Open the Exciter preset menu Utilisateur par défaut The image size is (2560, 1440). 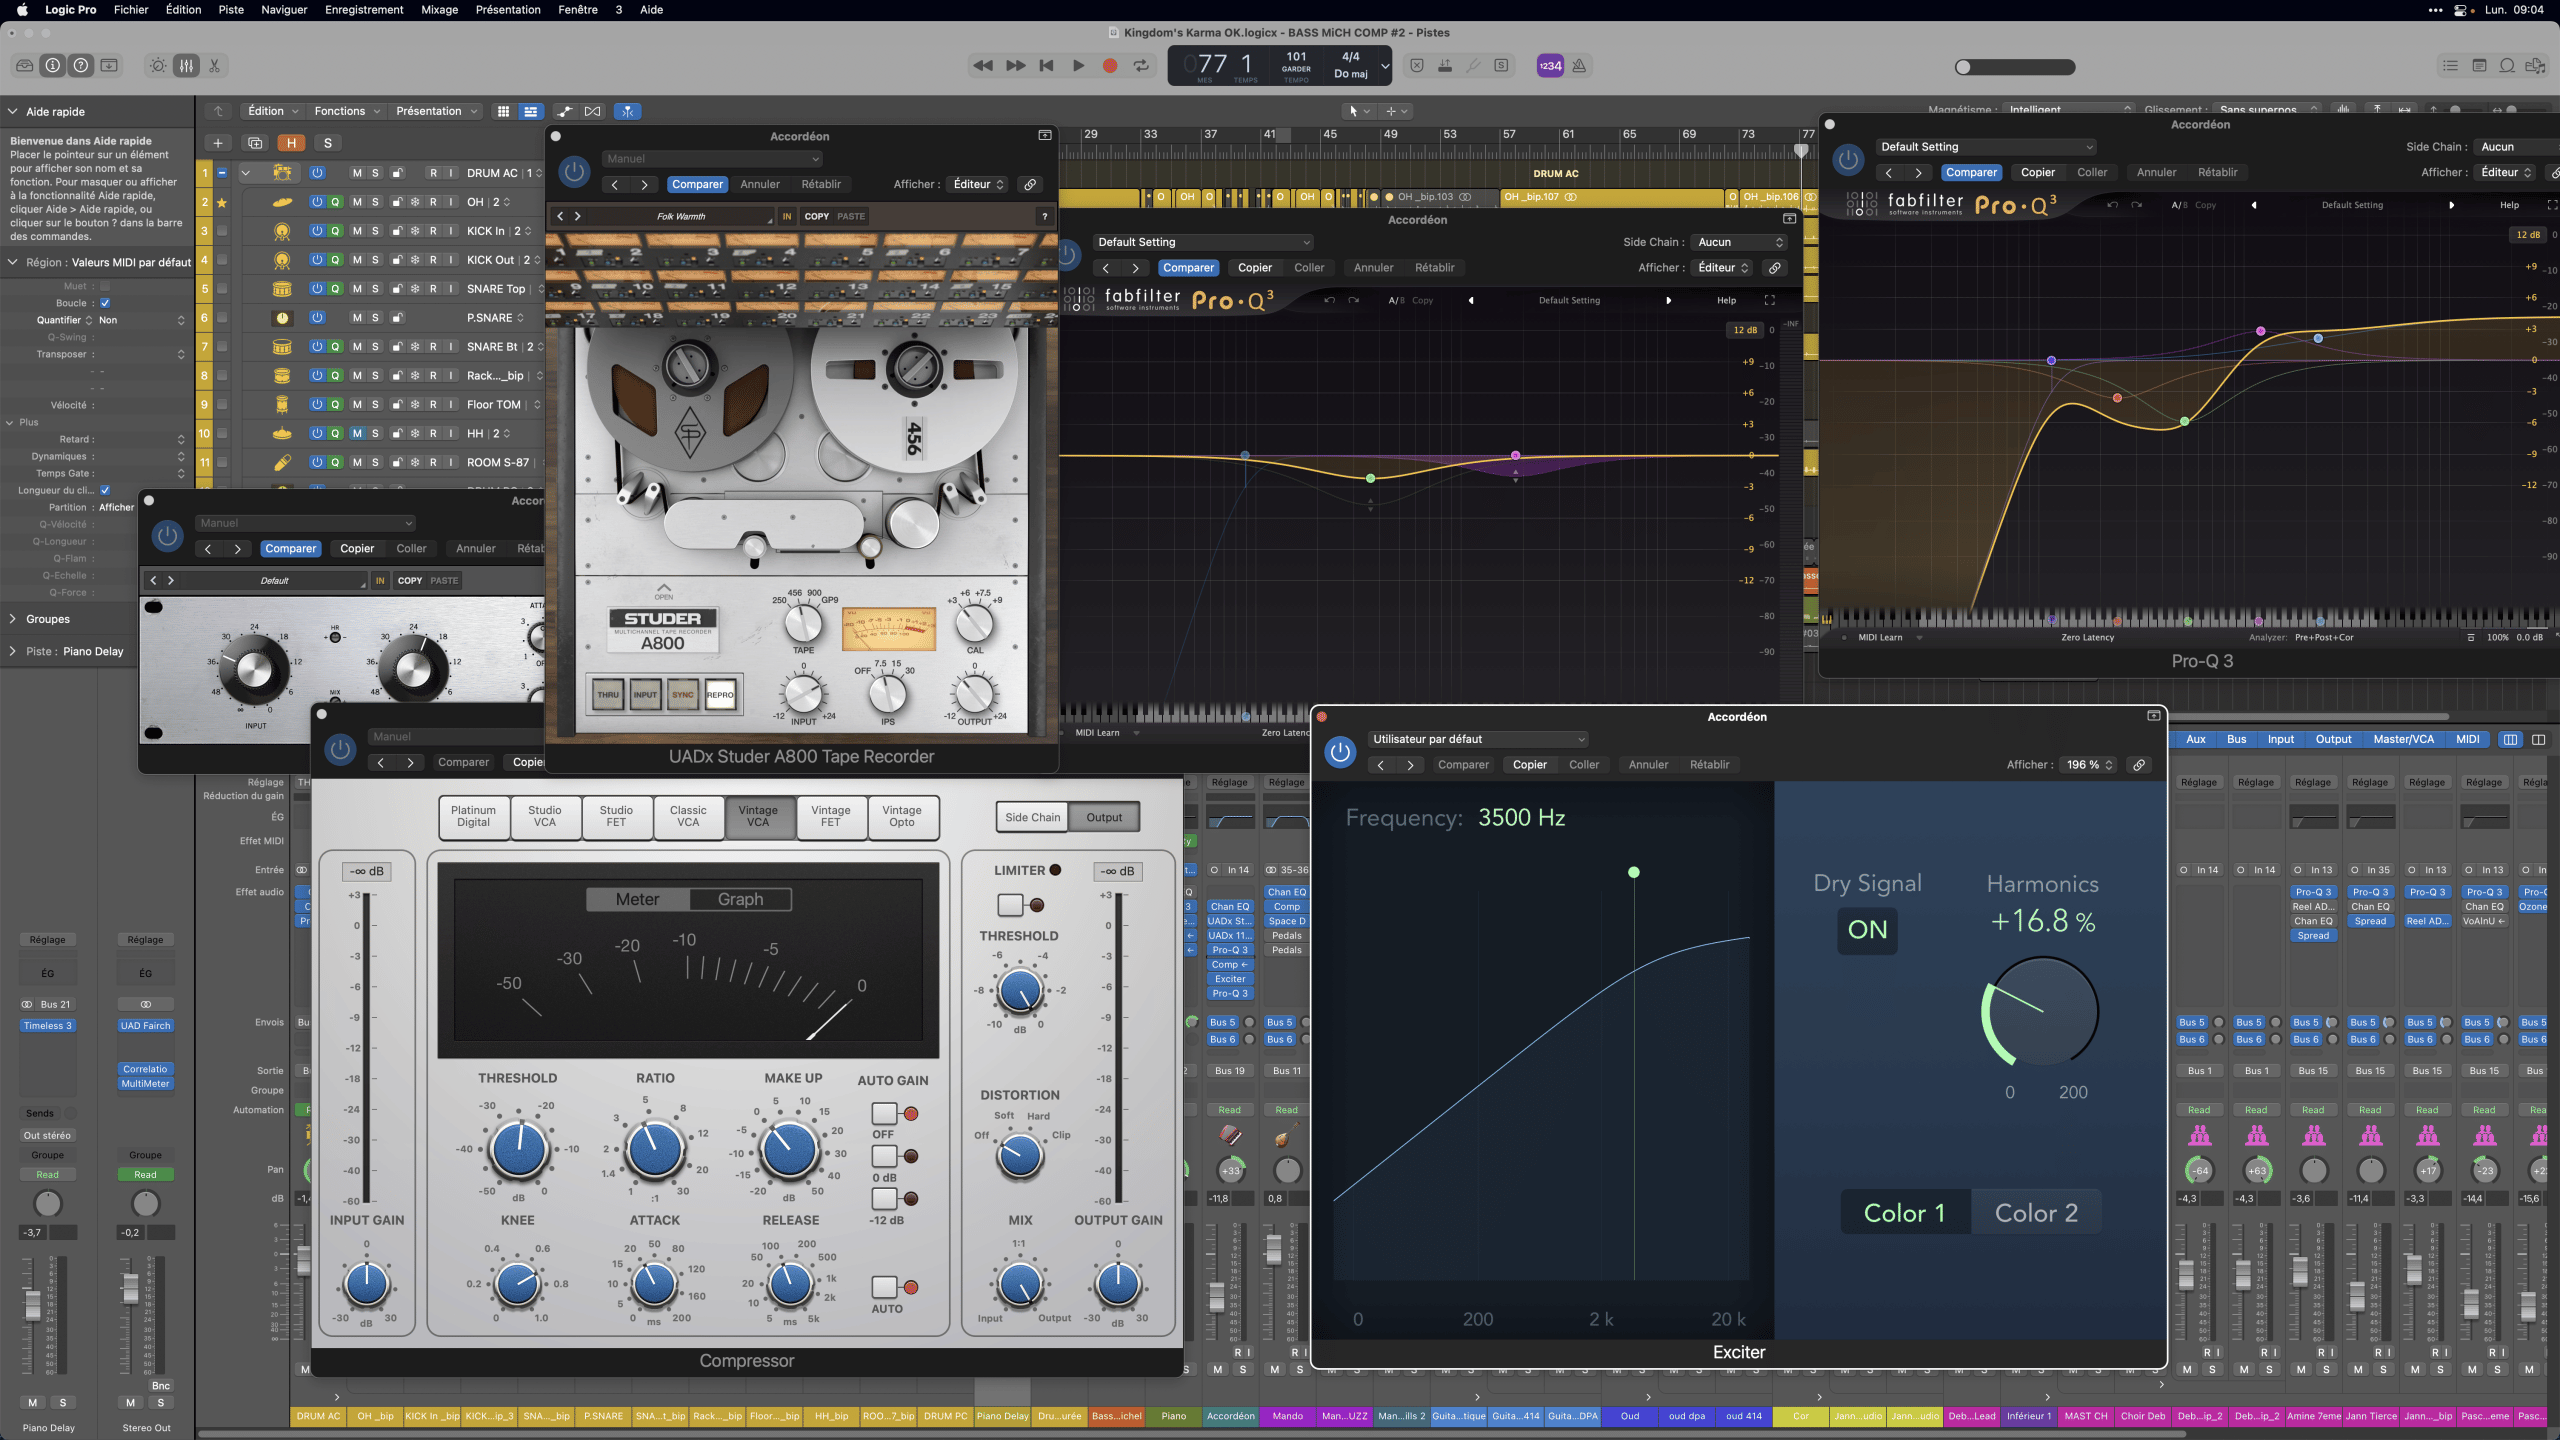point(1478,739)
